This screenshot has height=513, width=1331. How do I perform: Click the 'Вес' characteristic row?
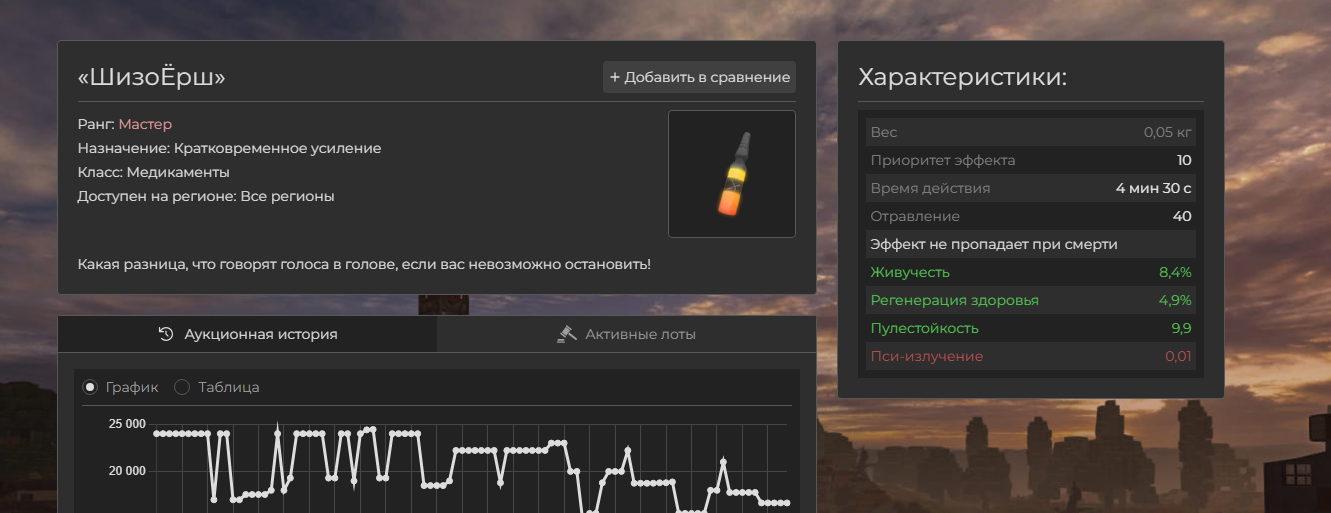1031,132
